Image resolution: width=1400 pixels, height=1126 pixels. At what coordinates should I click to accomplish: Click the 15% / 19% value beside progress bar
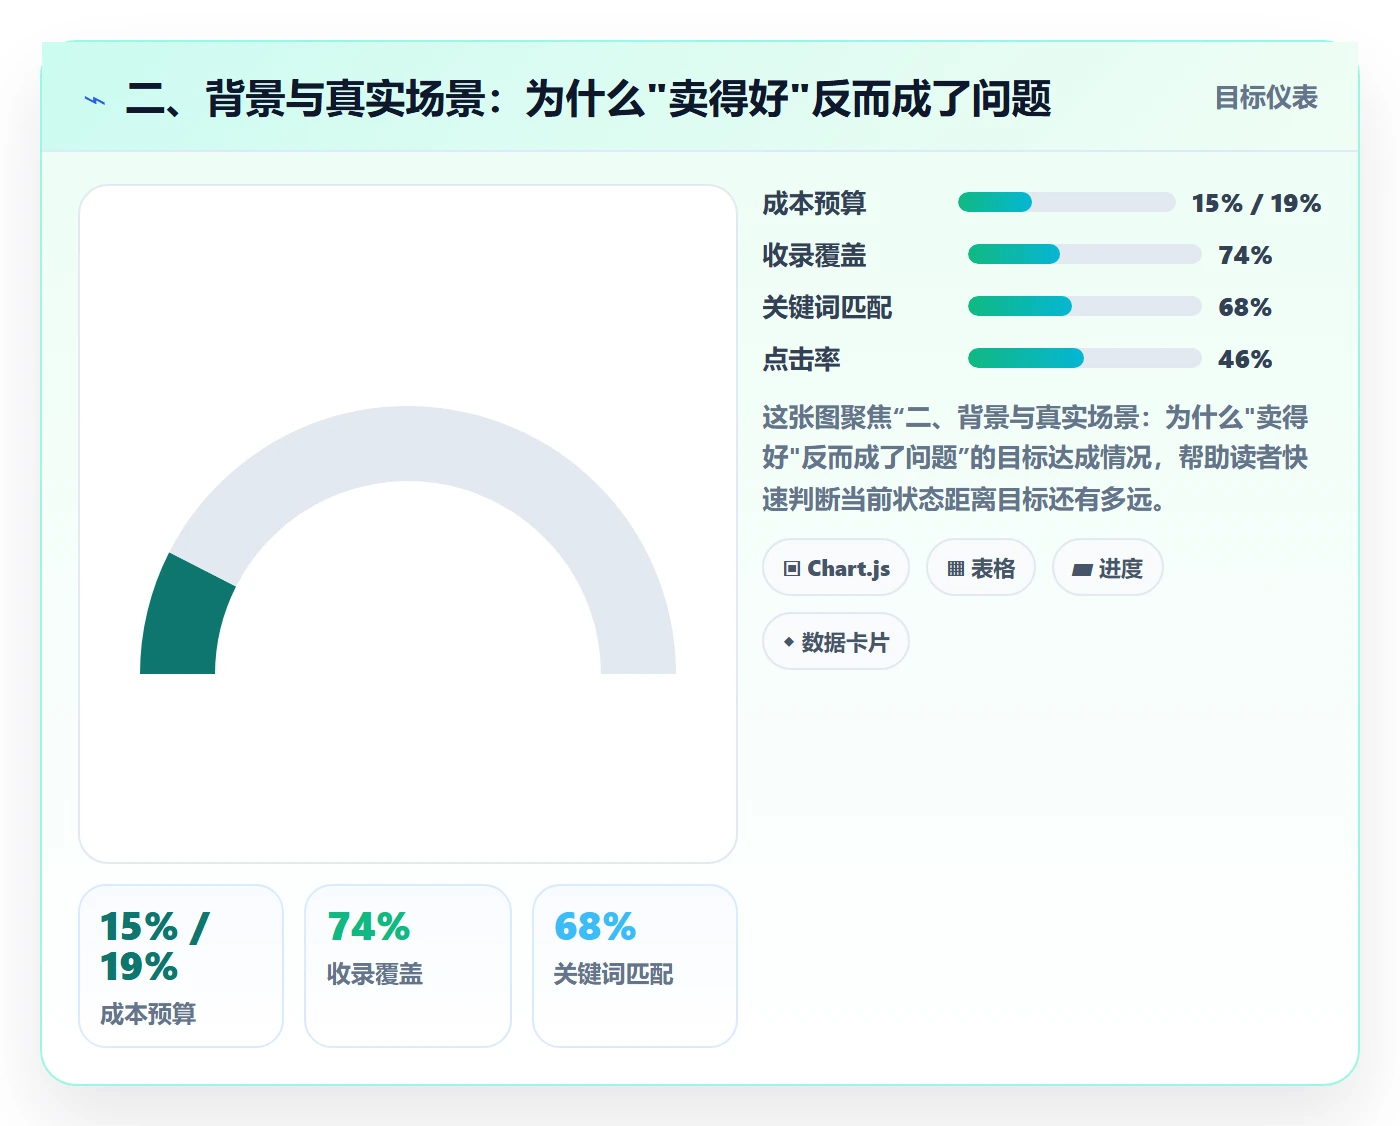1256,203
